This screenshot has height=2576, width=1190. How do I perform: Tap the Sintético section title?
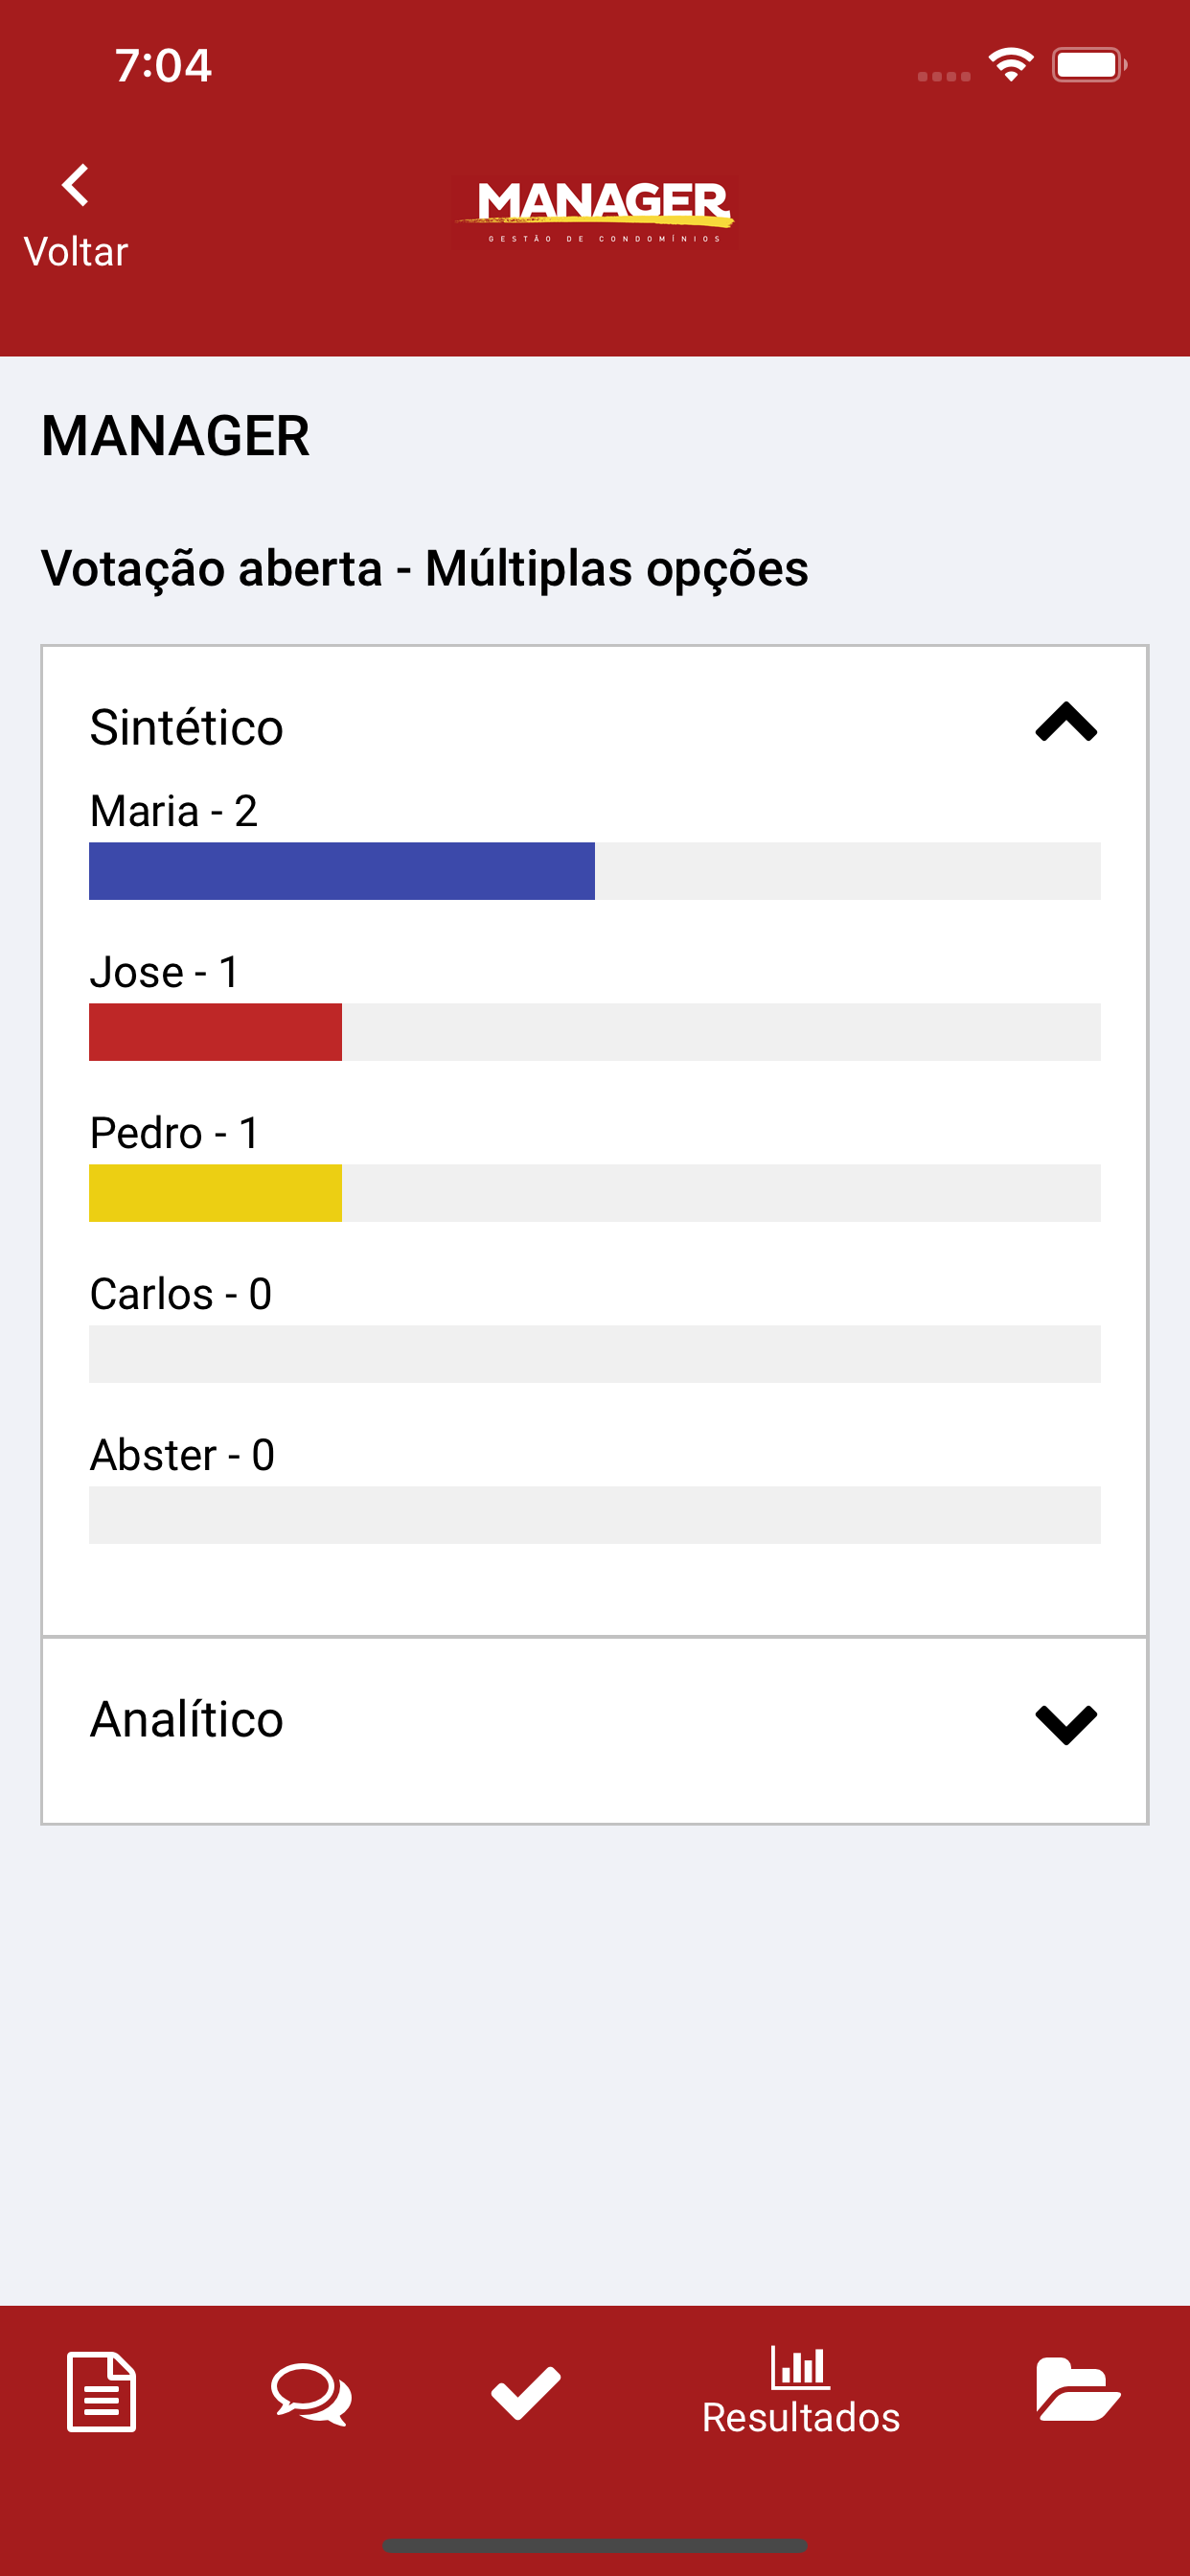(187, 727)
